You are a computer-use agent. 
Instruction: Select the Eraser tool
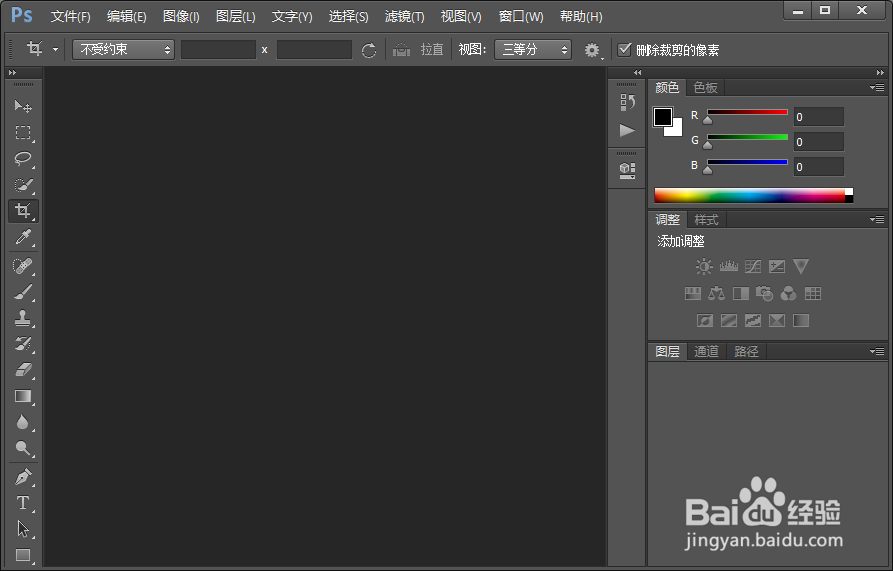coord(23,370)
